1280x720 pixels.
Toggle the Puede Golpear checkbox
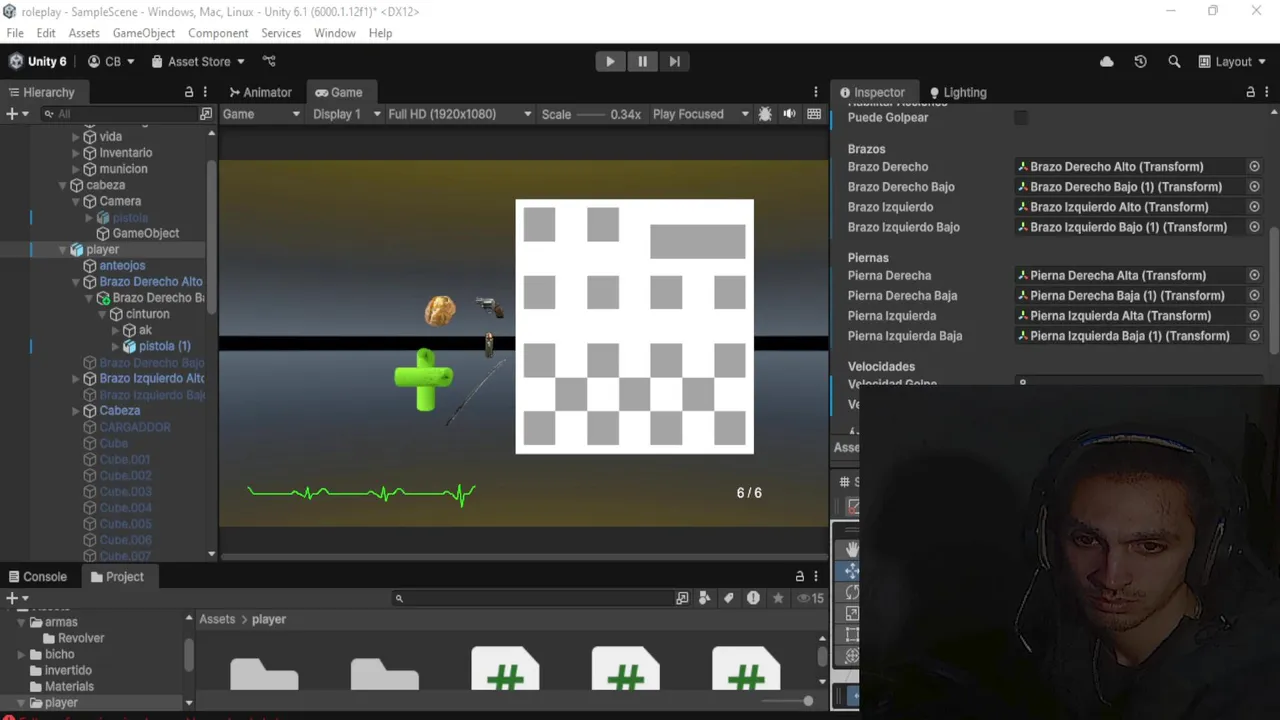coord(1021,117)
